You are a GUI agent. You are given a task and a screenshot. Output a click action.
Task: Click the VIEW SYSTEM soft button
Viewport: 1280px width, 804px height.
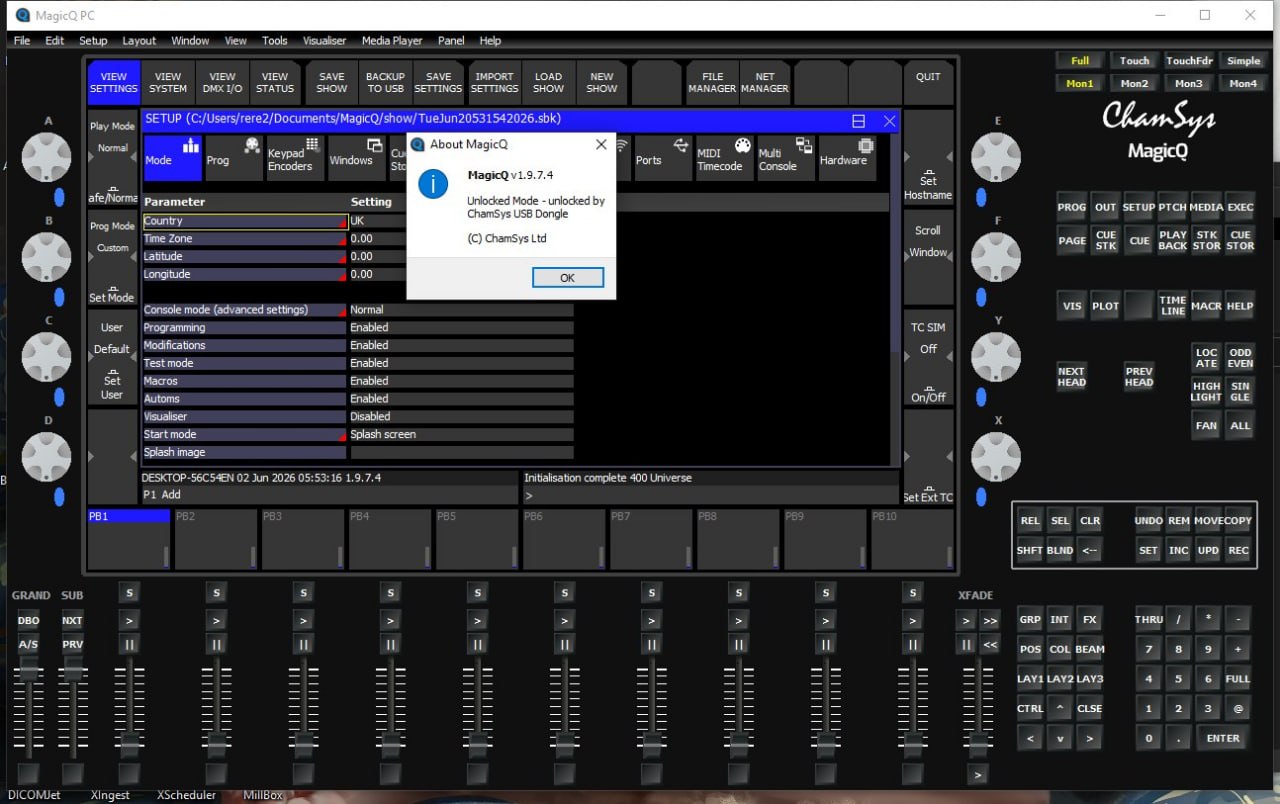[x=168, y=83]
